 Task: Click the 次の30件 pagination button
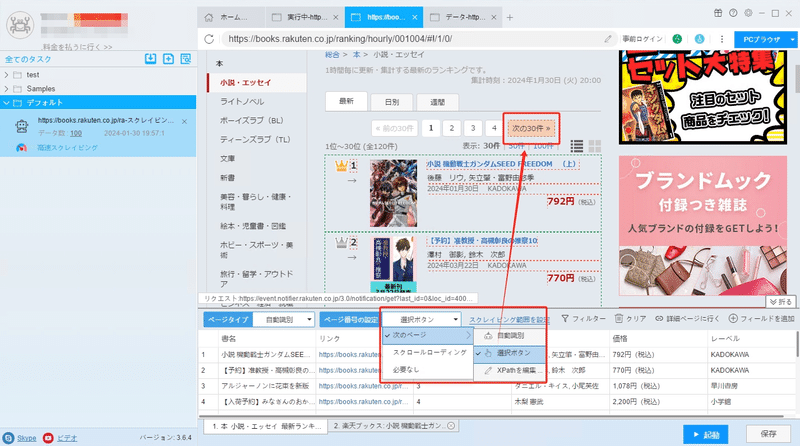pyautogui.click(x=531, y=128)
